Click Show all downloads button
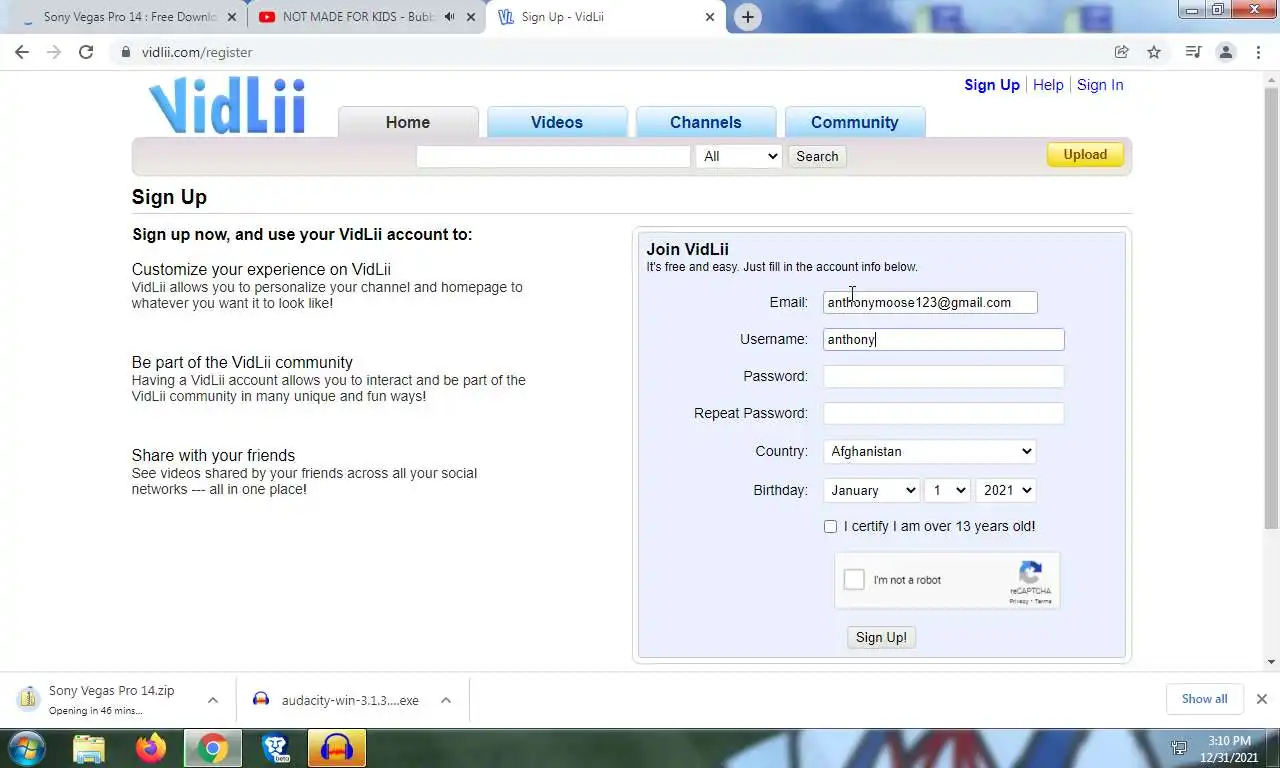Viewport: 1280px width, 768px height. point(1204,699)
